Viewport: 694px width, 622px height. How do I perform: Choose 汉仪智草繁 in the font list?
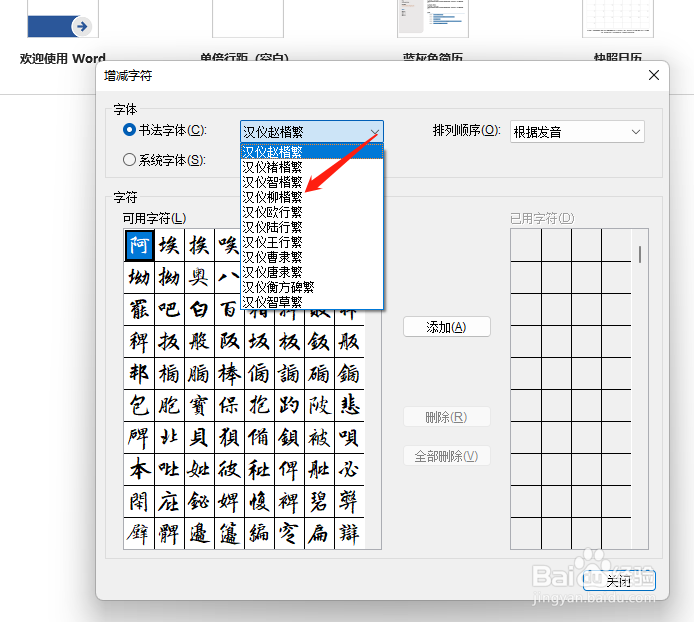pyautogui.click(x=312, y=302)
